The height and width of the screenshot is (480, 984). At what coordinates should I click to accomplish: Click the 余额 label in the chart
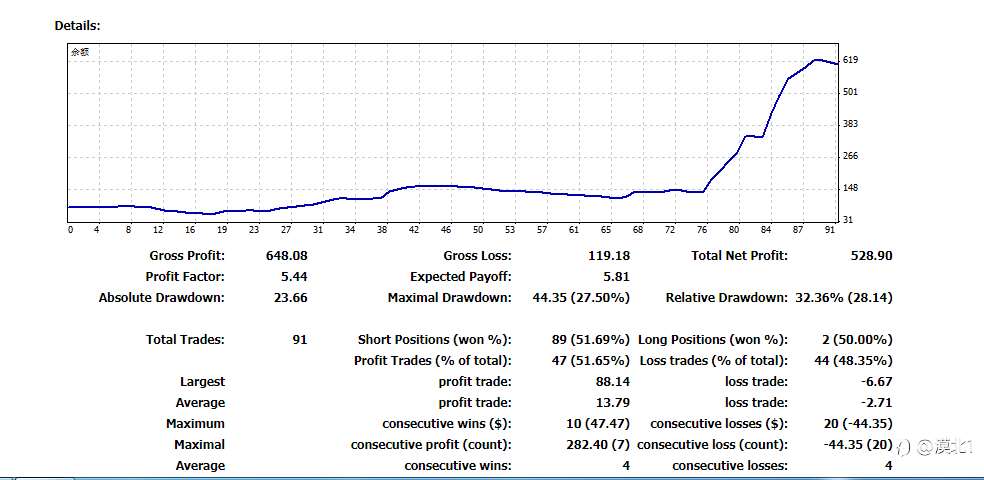80,53
